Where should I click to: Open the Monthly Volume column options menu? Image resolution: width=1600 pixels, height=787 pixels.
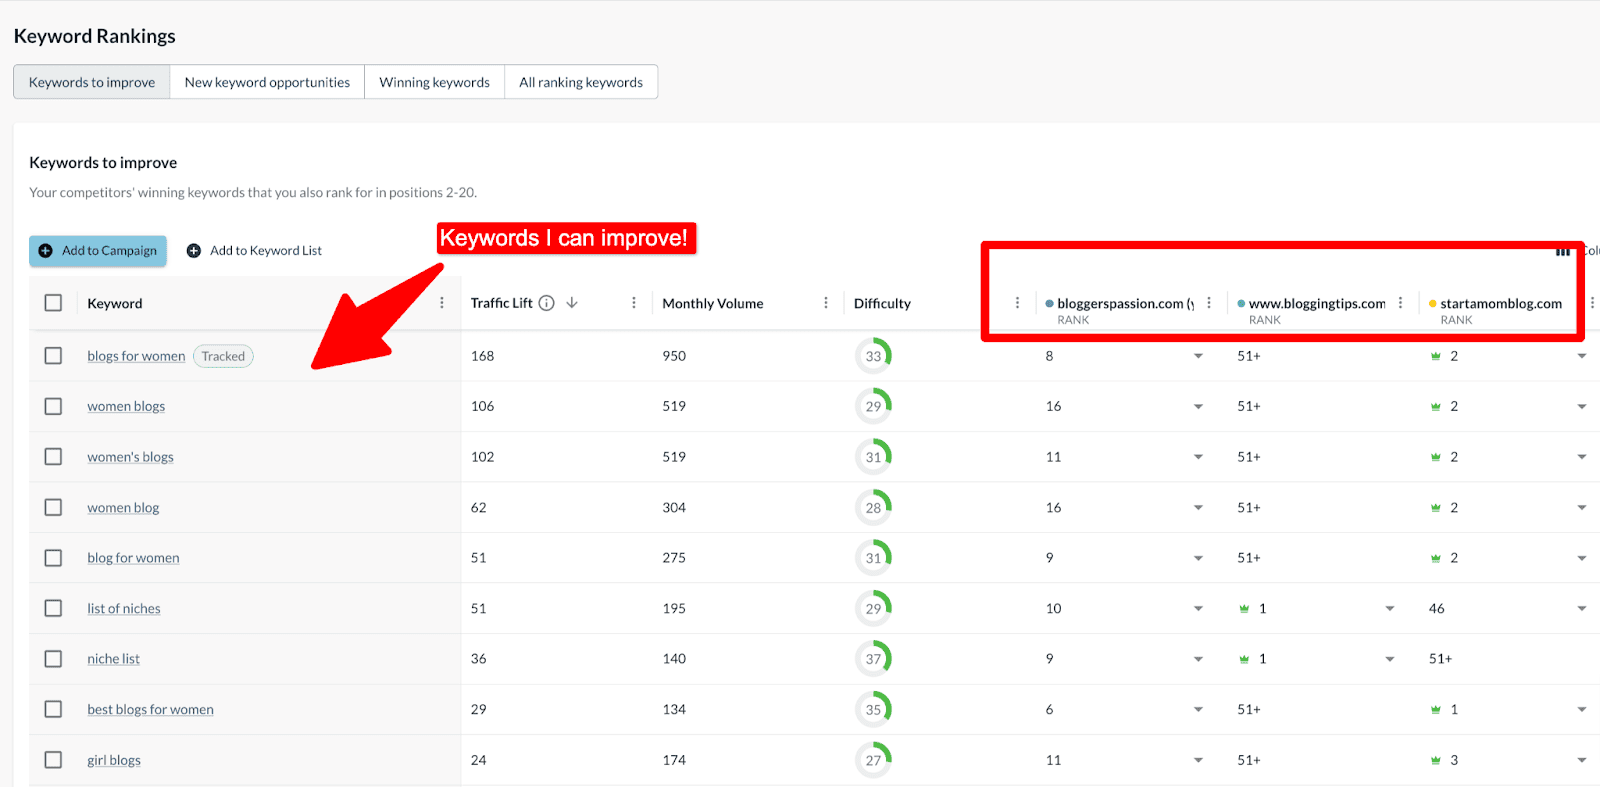pos(826,303)
